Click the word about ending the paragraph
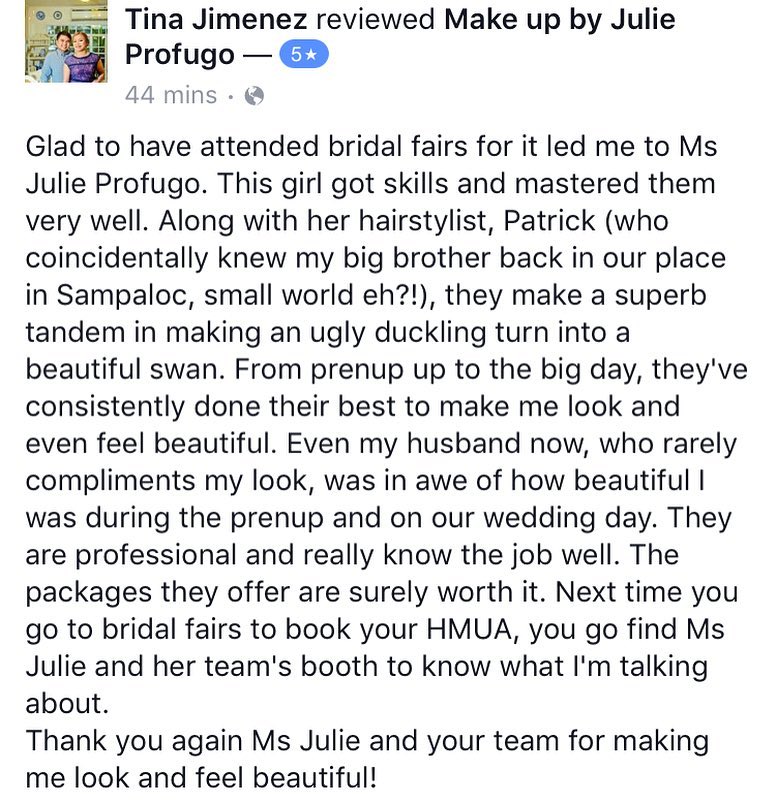The height and width of the screenshot is (802, 776). point(67,703)
